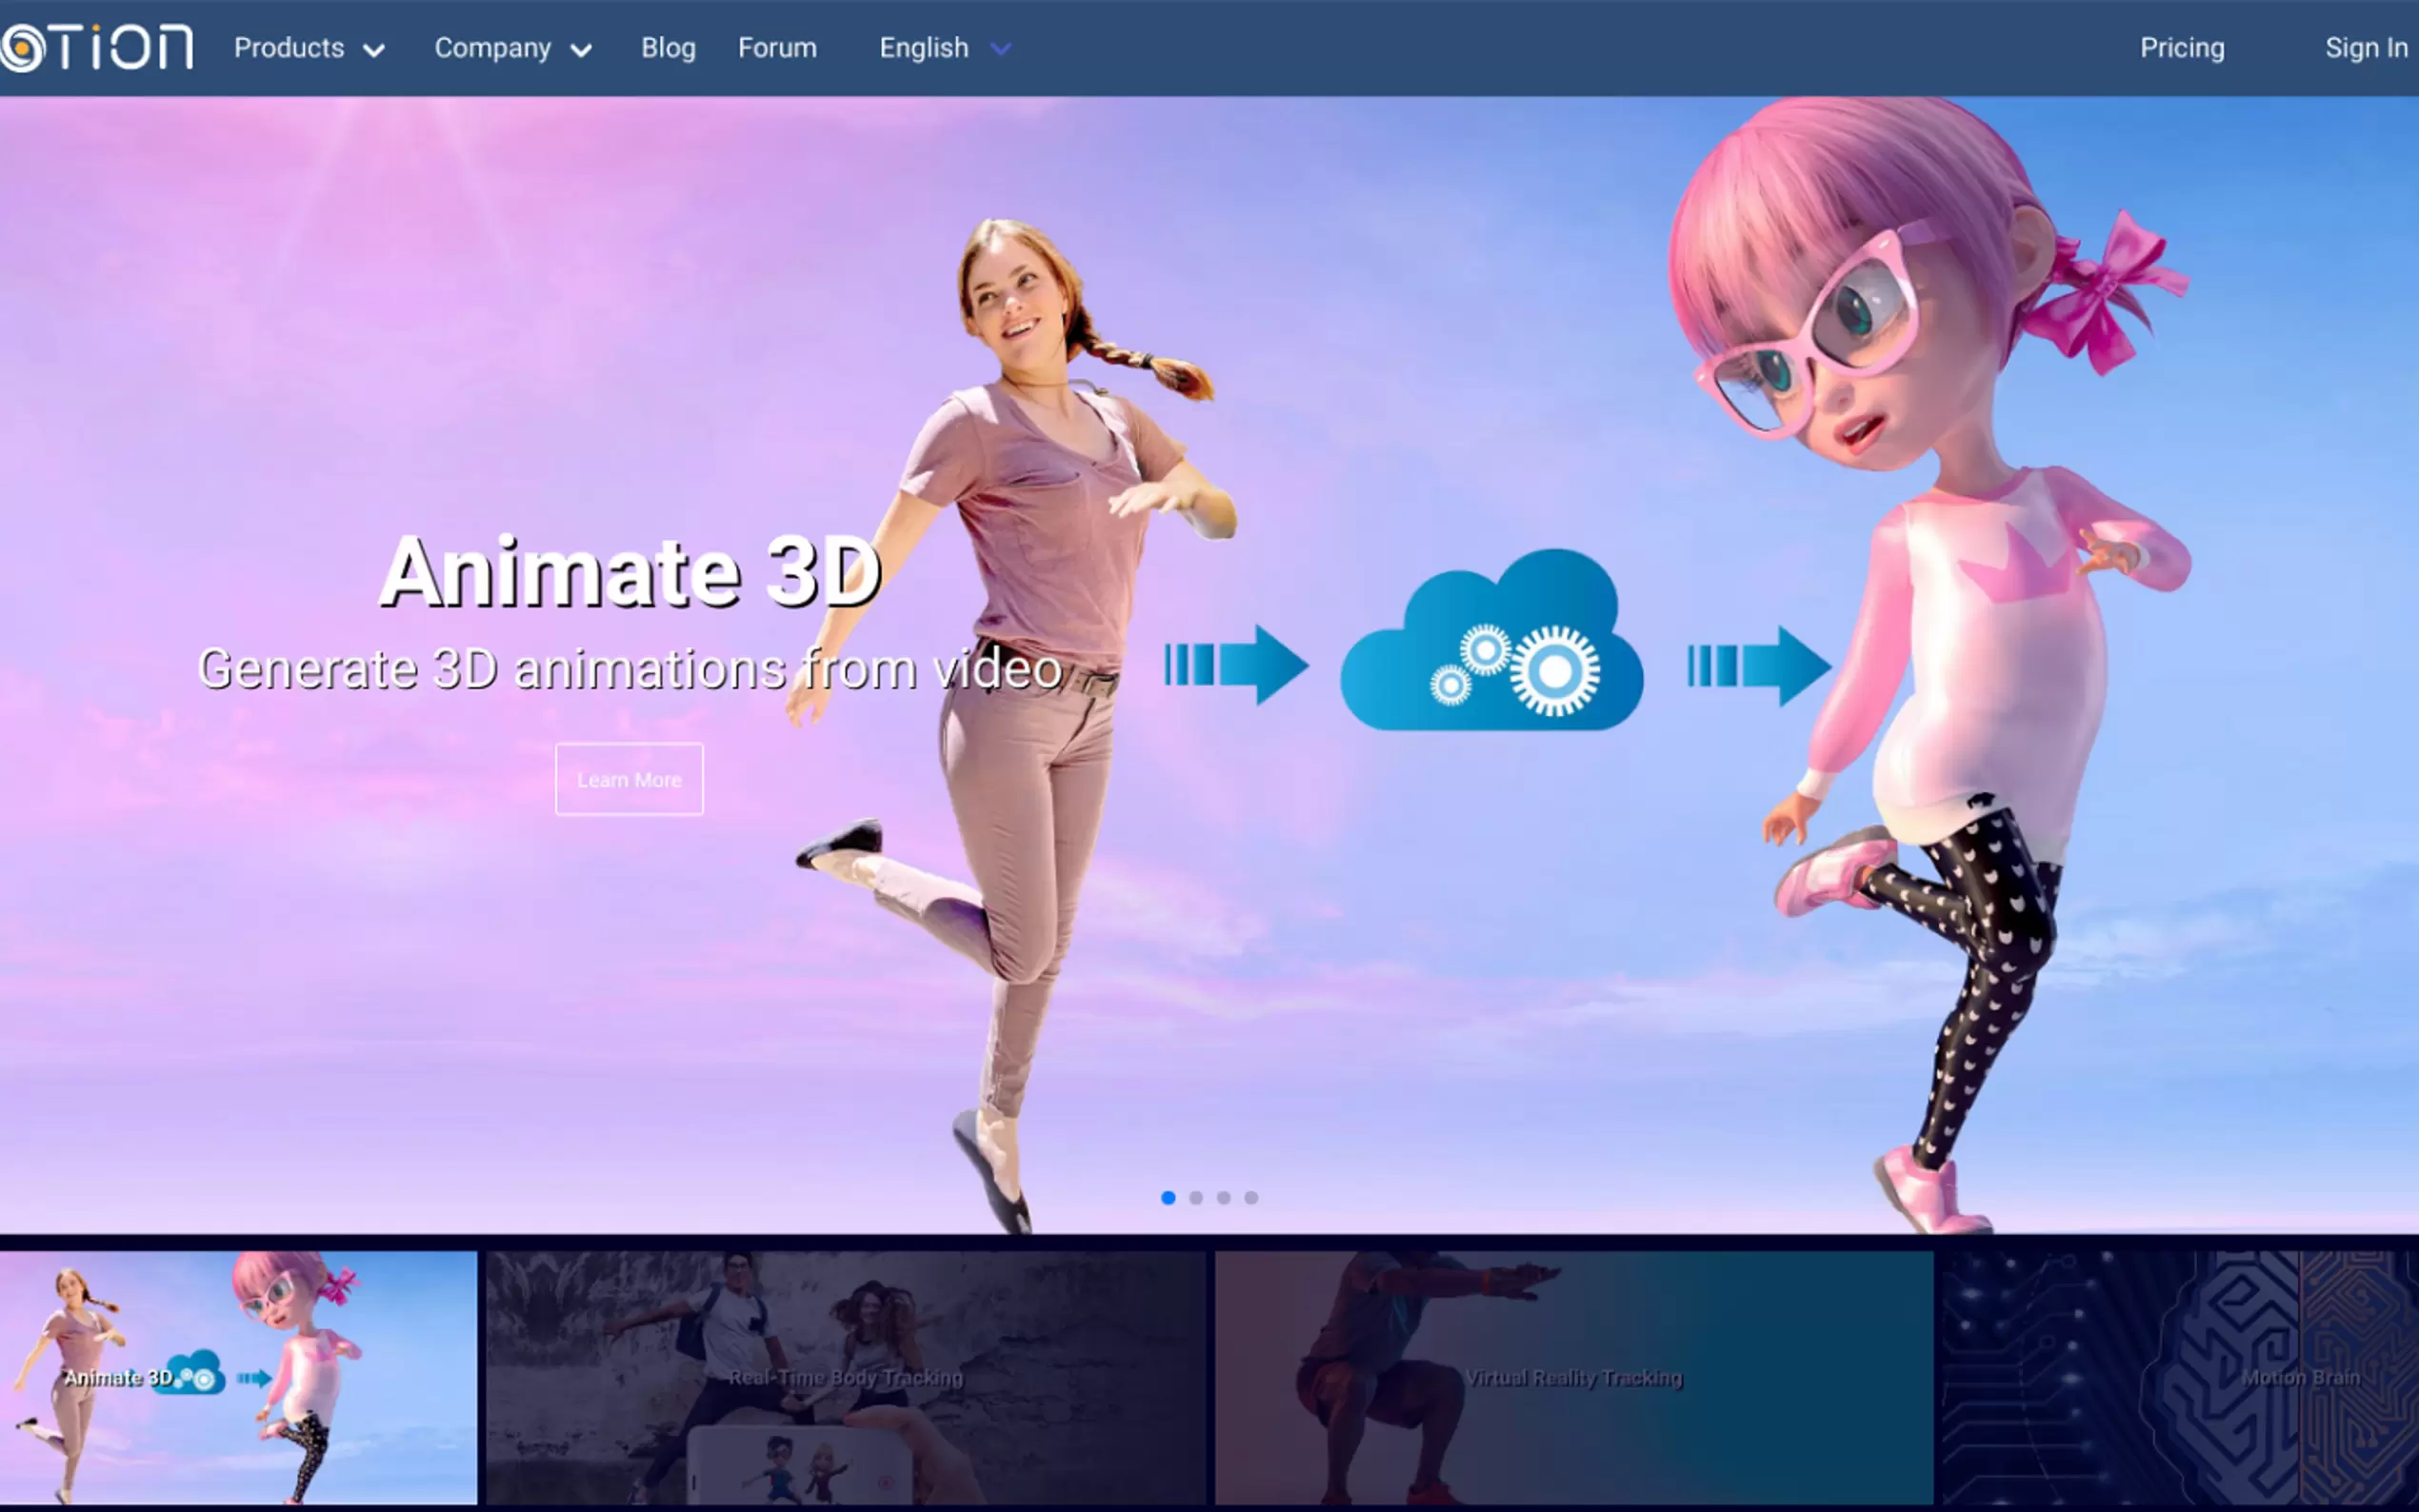The width and height of the screenshot is (2419, 1512).
Task: Expand the Company chevron
Action: pyautogui.click(x=581, y=50)
